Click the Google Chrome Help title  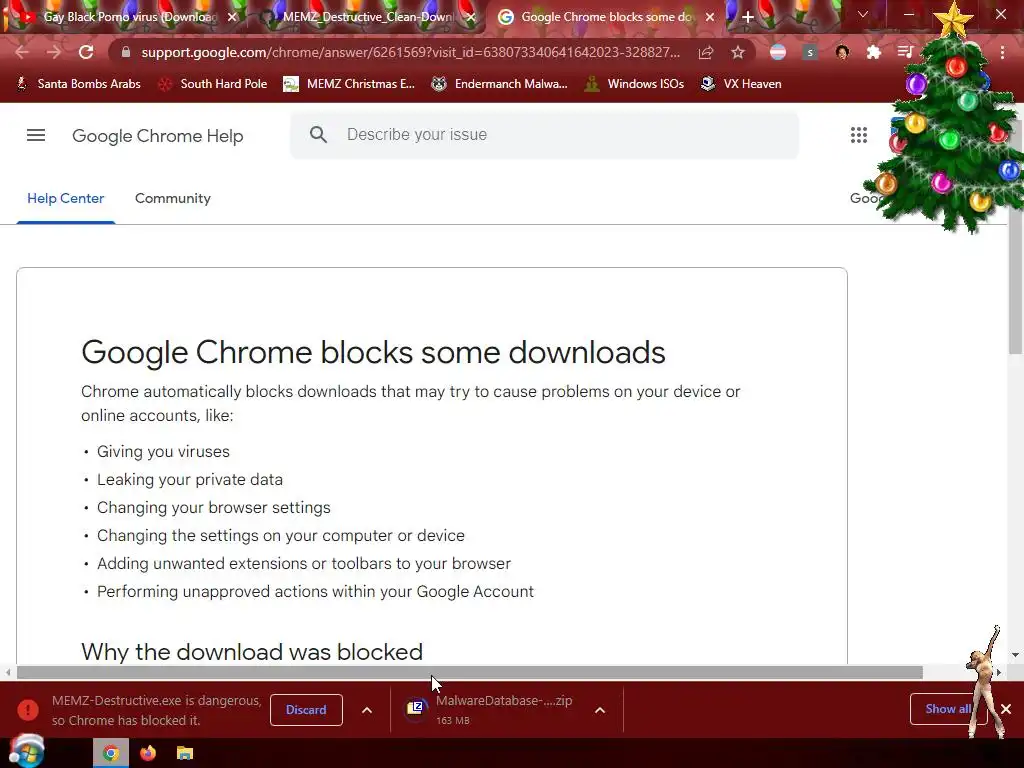click(x=157, y=136)
